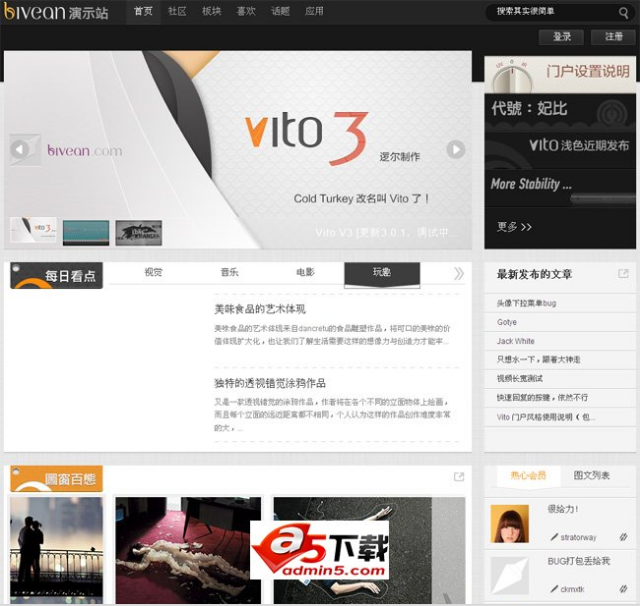Open the 快速回复的按键 article
640x606 pixels.
tap(542, 397)
